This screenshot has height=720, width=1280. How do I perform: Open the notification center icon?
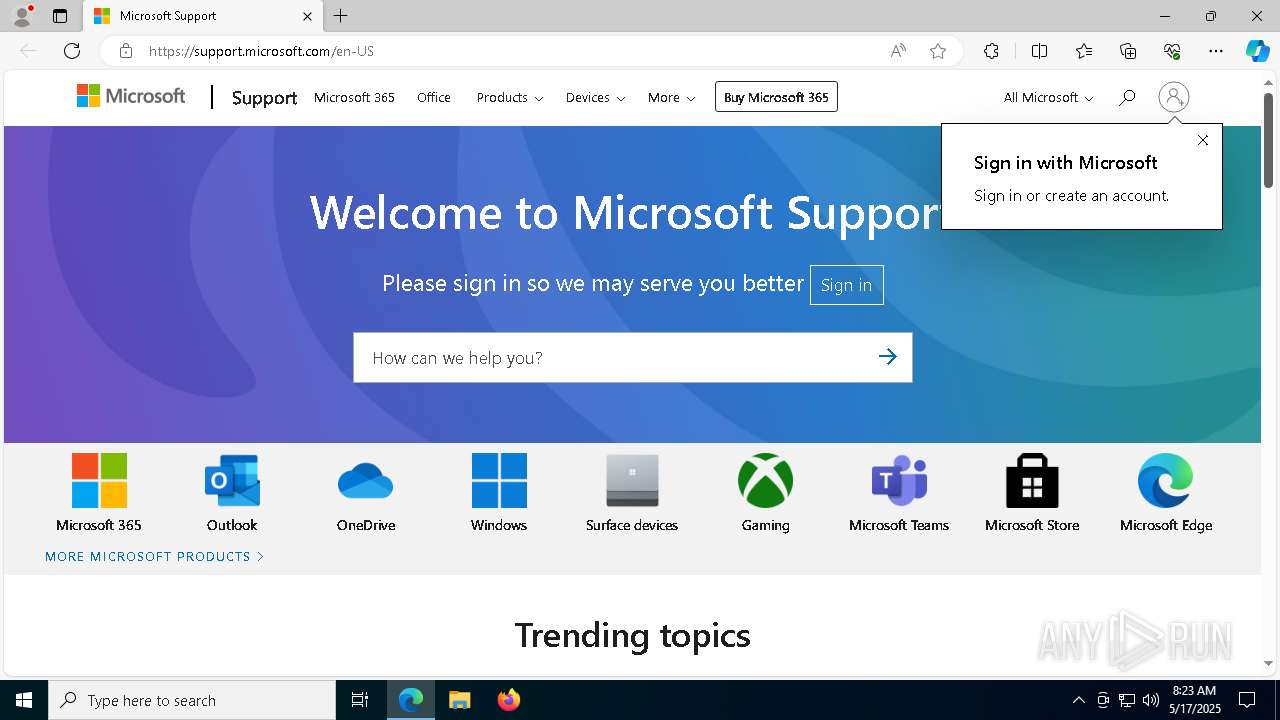pos(1247,700)
